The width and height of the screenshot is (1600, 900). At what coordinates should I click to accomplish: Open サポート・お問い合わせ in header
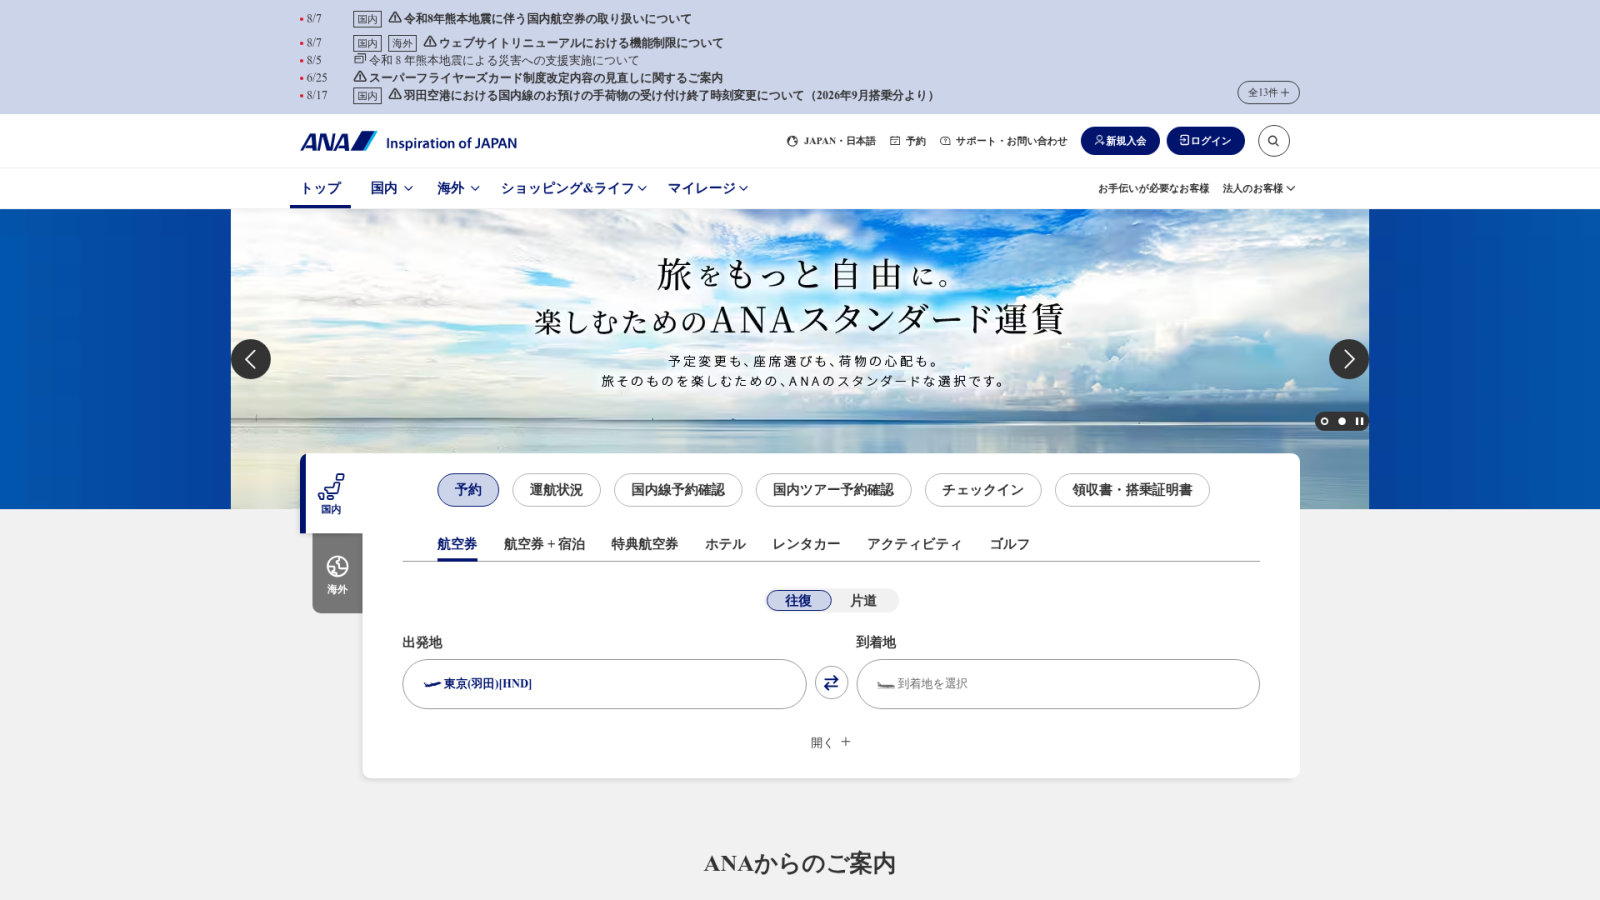1004,141
